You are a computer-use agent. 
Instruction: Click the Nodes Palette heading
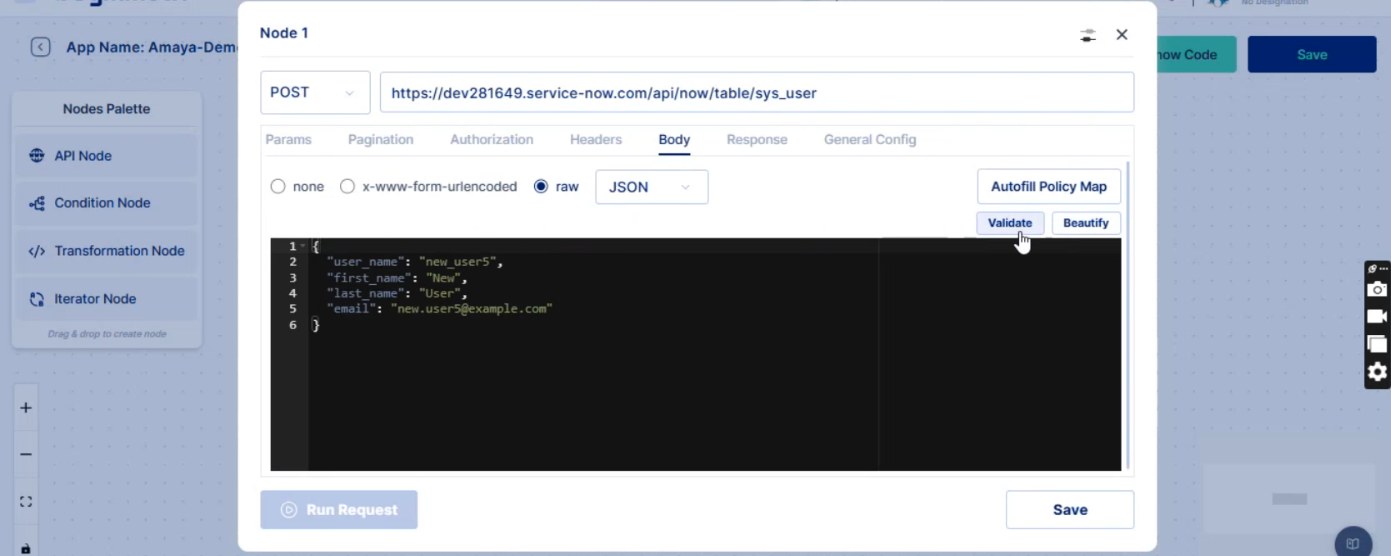tap(106, 109)
